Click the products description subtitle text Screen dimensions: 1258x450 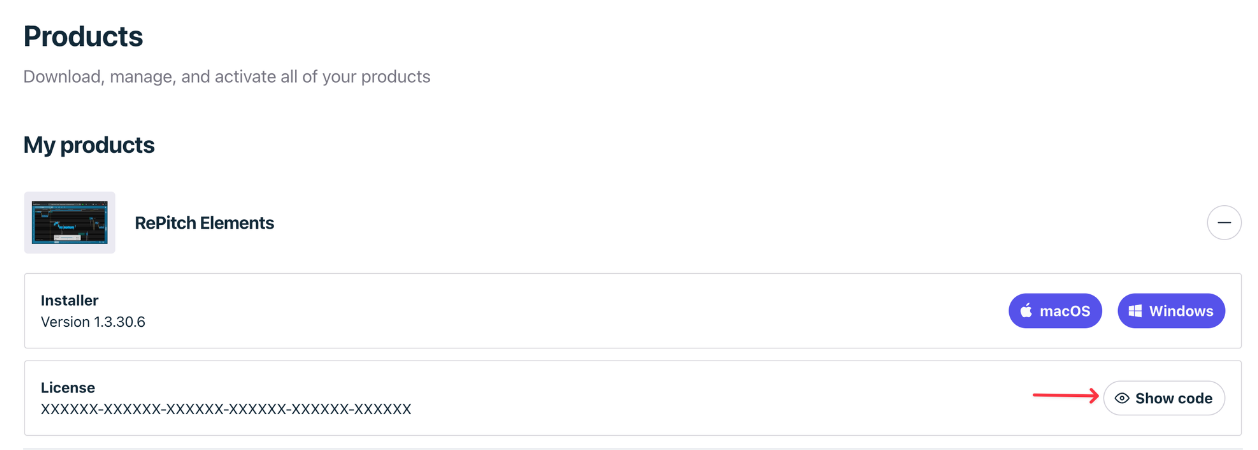[227, 76]
